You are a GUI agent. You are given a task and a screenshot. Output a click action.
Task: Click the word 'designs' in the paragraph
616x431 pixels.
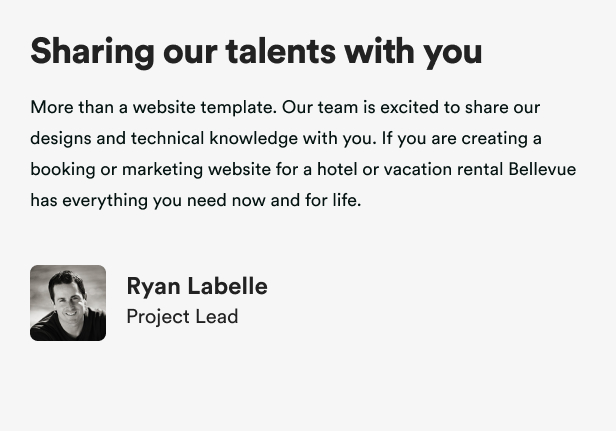tap(61, 139)
